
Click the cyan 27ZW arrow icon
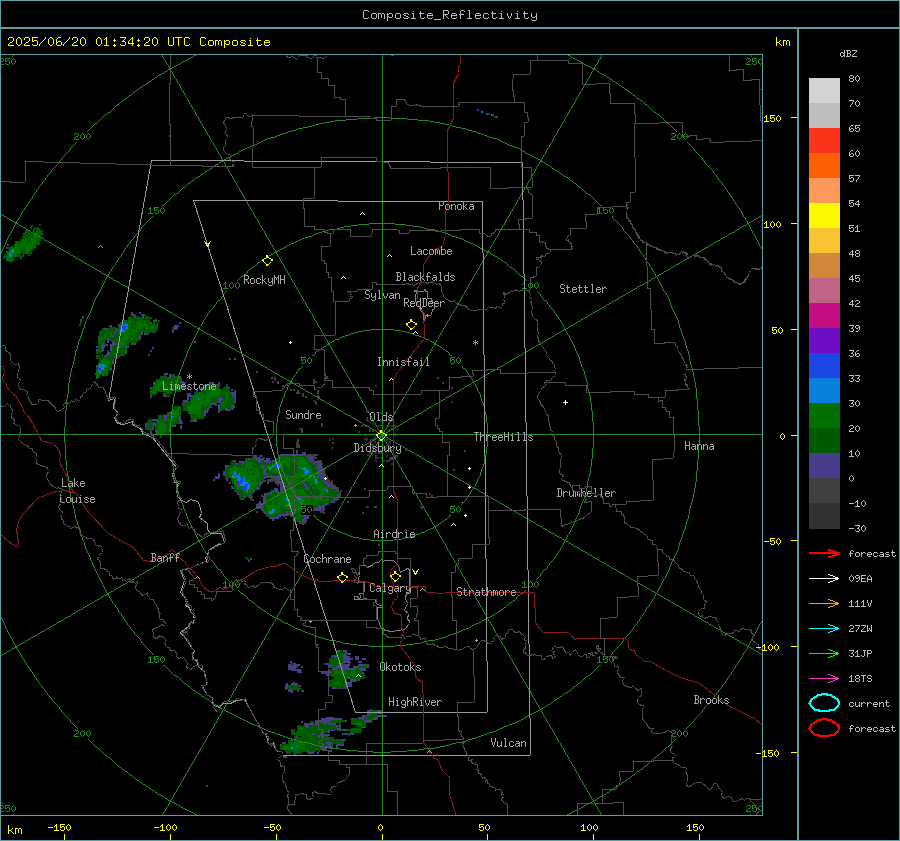click(x=824, y=629)
